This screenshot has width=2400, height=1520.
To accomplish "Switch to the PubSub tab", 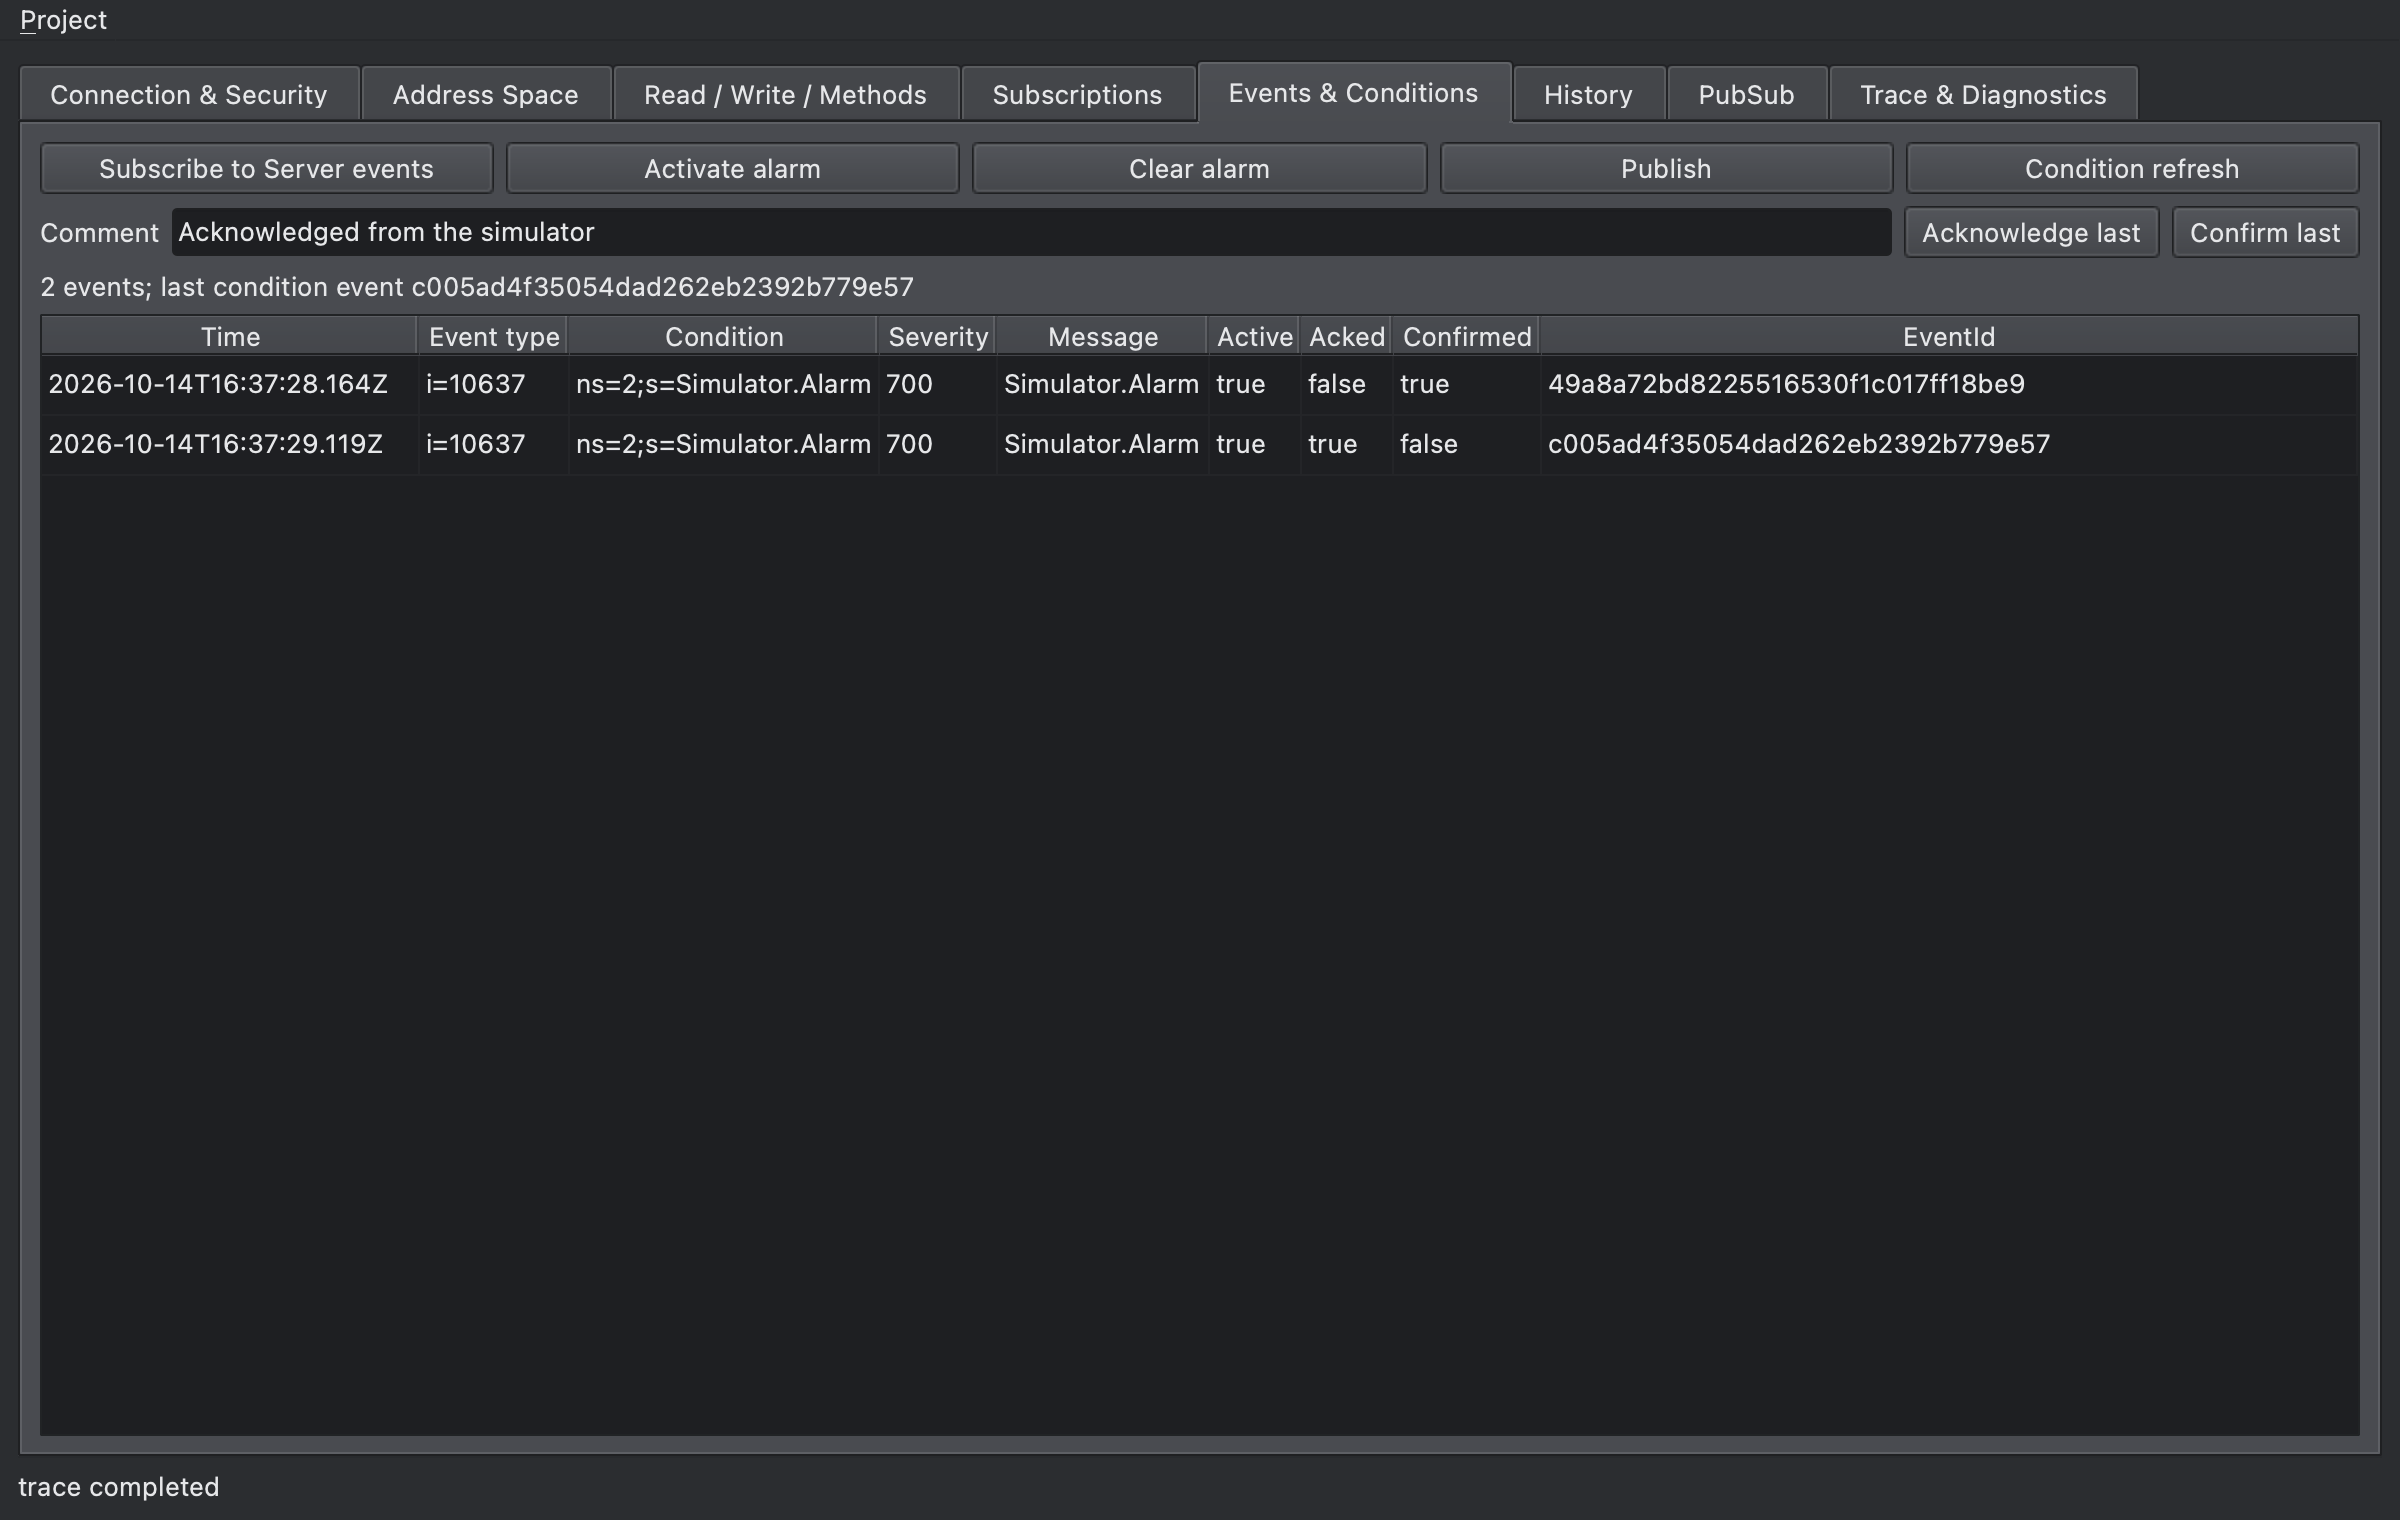I will [1746, 95].
